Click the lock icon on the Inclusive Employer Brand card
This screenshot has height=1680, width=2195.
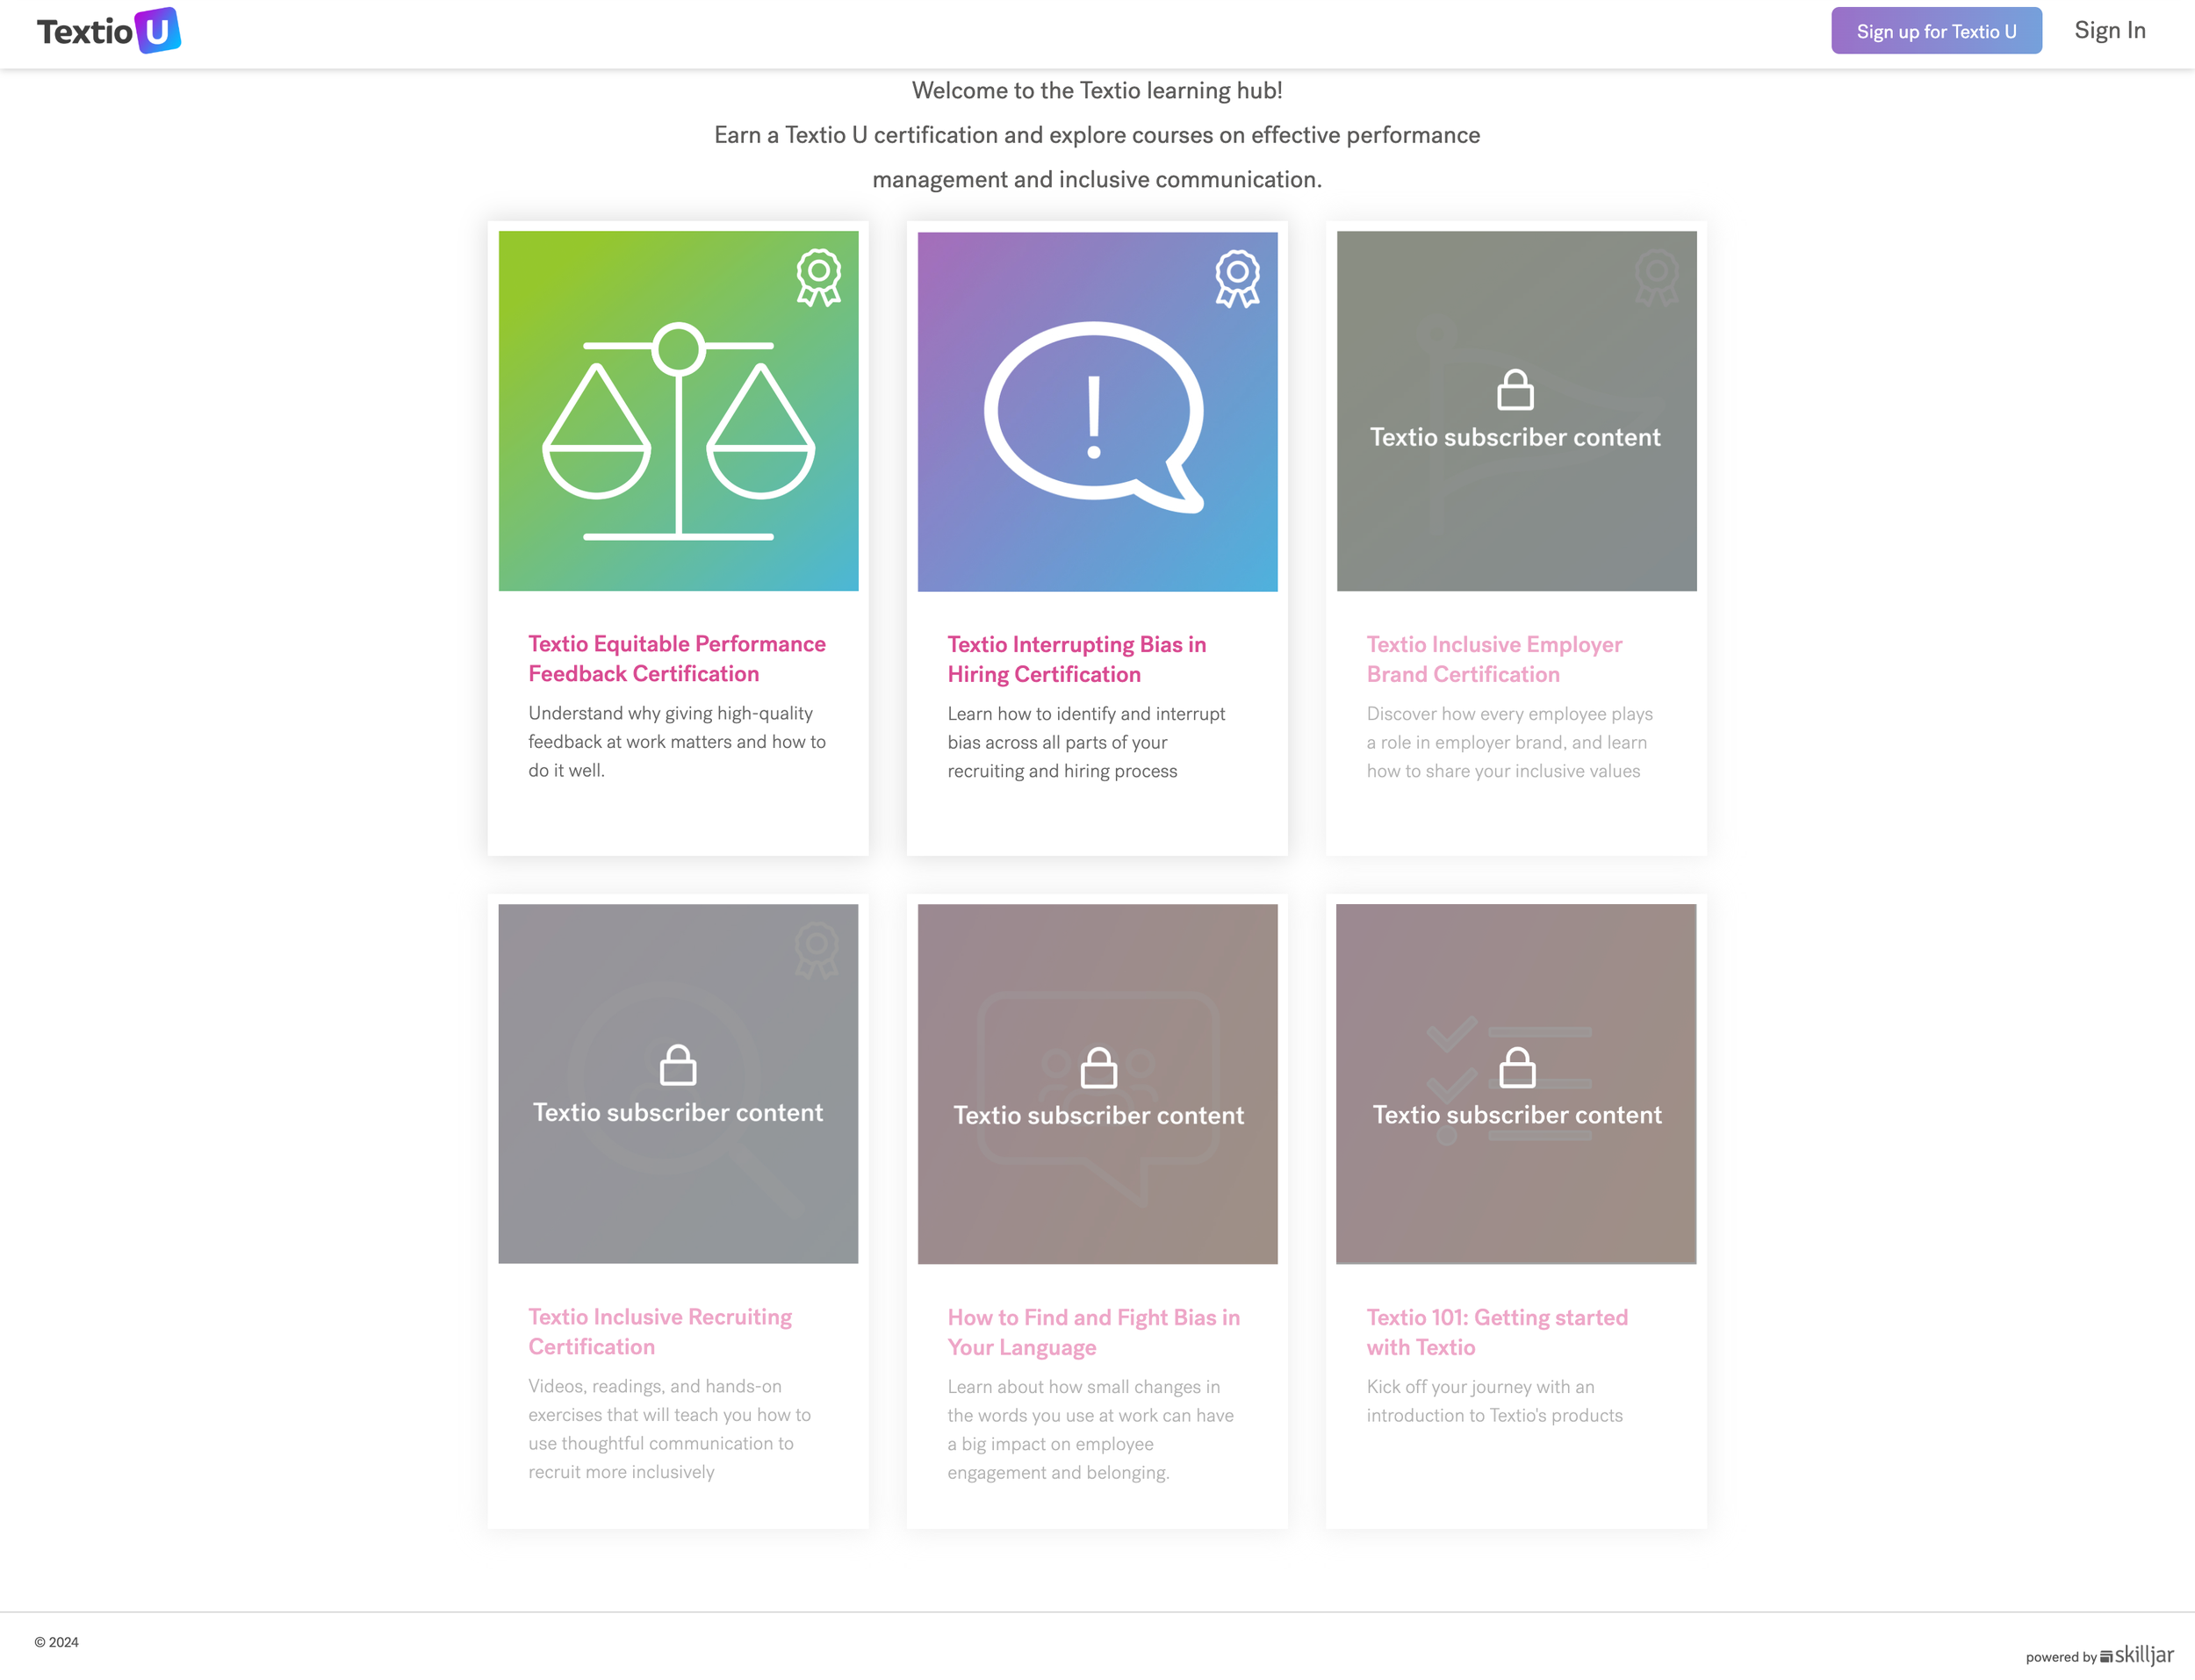1515,389
